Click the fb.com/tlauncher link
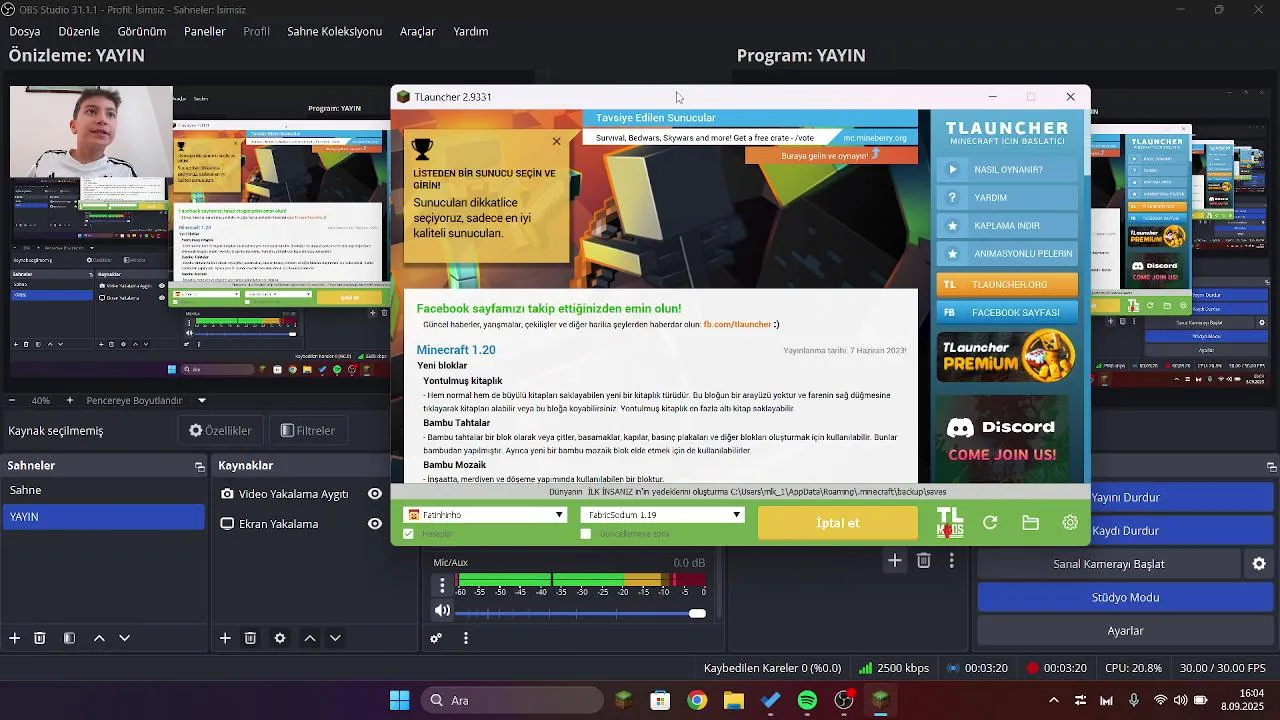 737,324
